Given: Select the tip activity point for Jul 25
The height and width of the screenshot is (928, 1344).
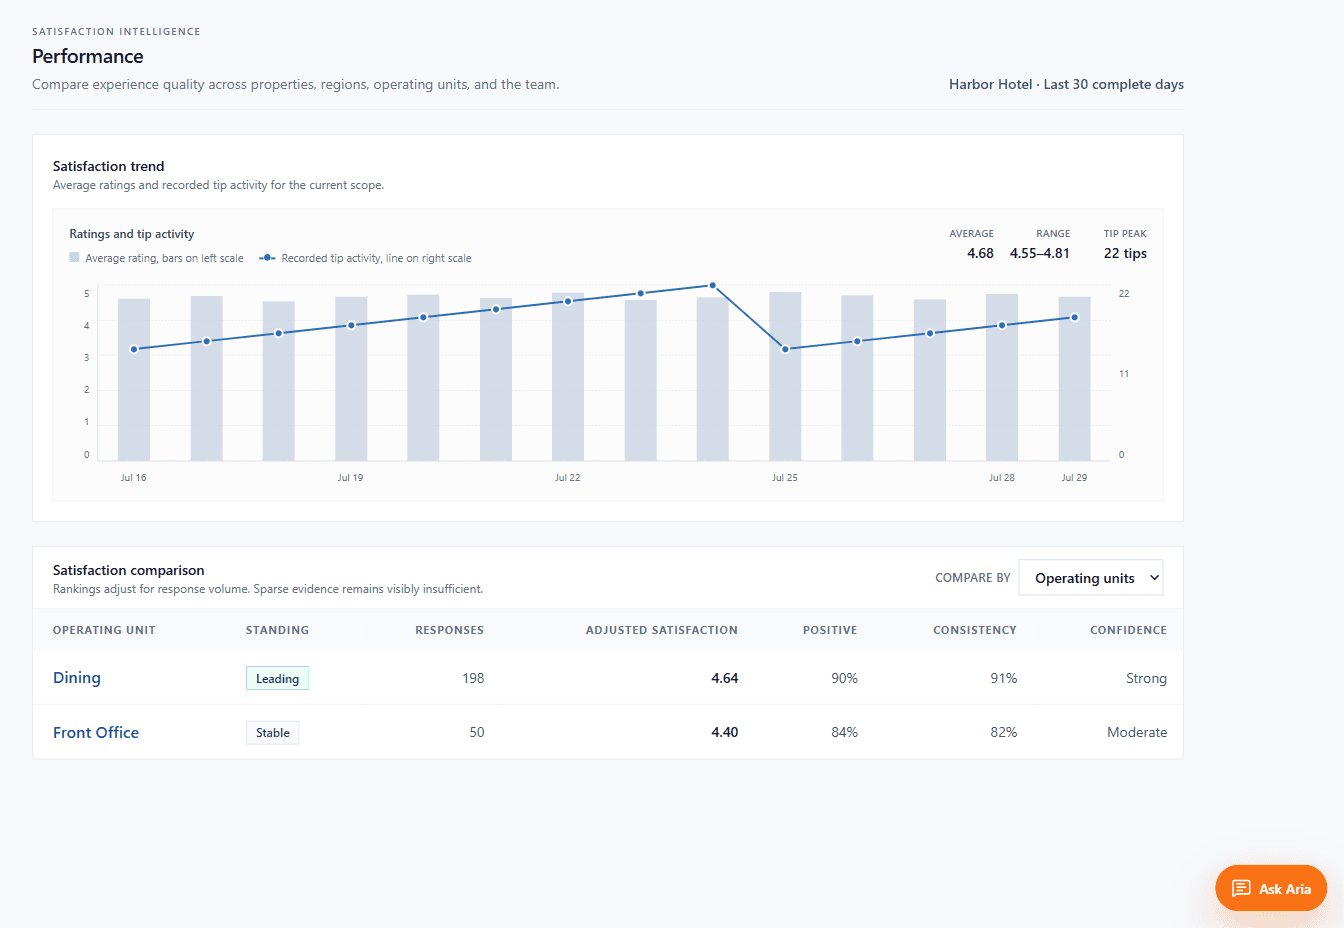Looking at the screenshot, I should click(785, 349).
